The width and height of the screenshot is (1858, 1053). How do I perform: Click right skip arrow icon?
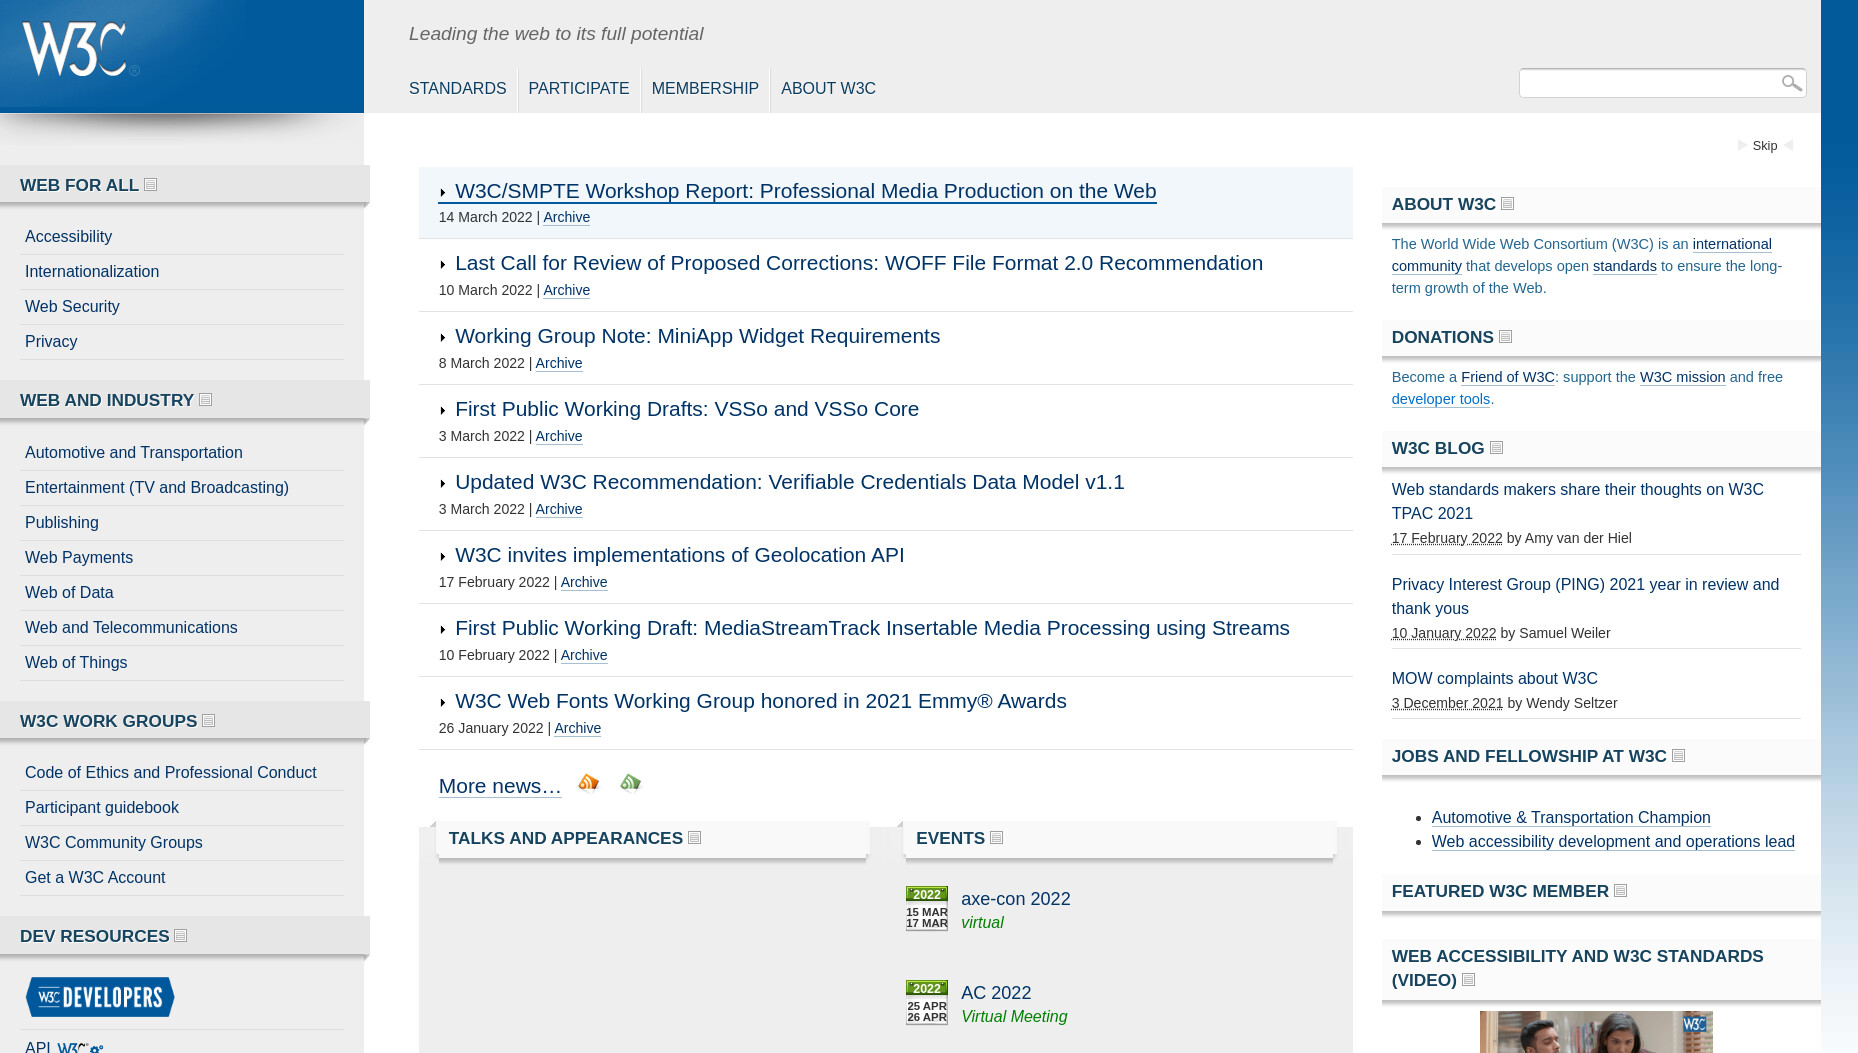point(1789,145)
